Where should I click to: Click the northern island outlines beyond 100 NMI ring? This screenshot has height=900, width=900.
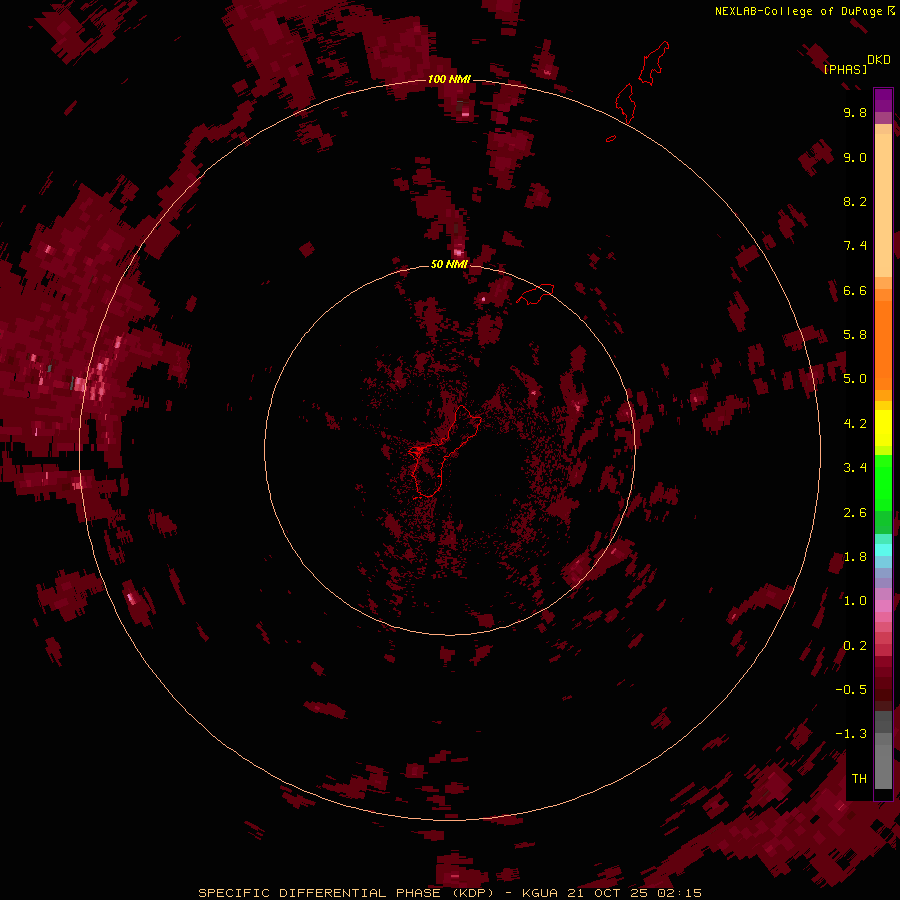[641, 83]
